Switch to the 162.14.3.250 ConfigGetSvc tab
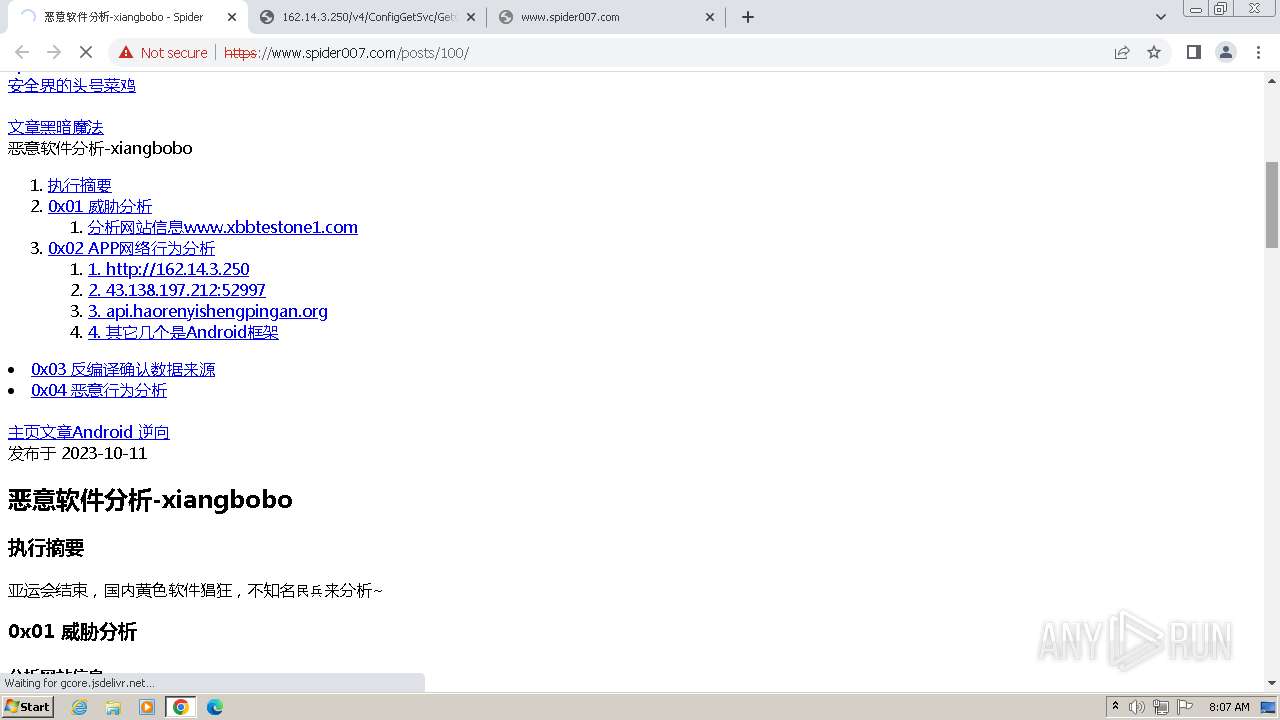The image size is (1280, 720). click(367, 17)
